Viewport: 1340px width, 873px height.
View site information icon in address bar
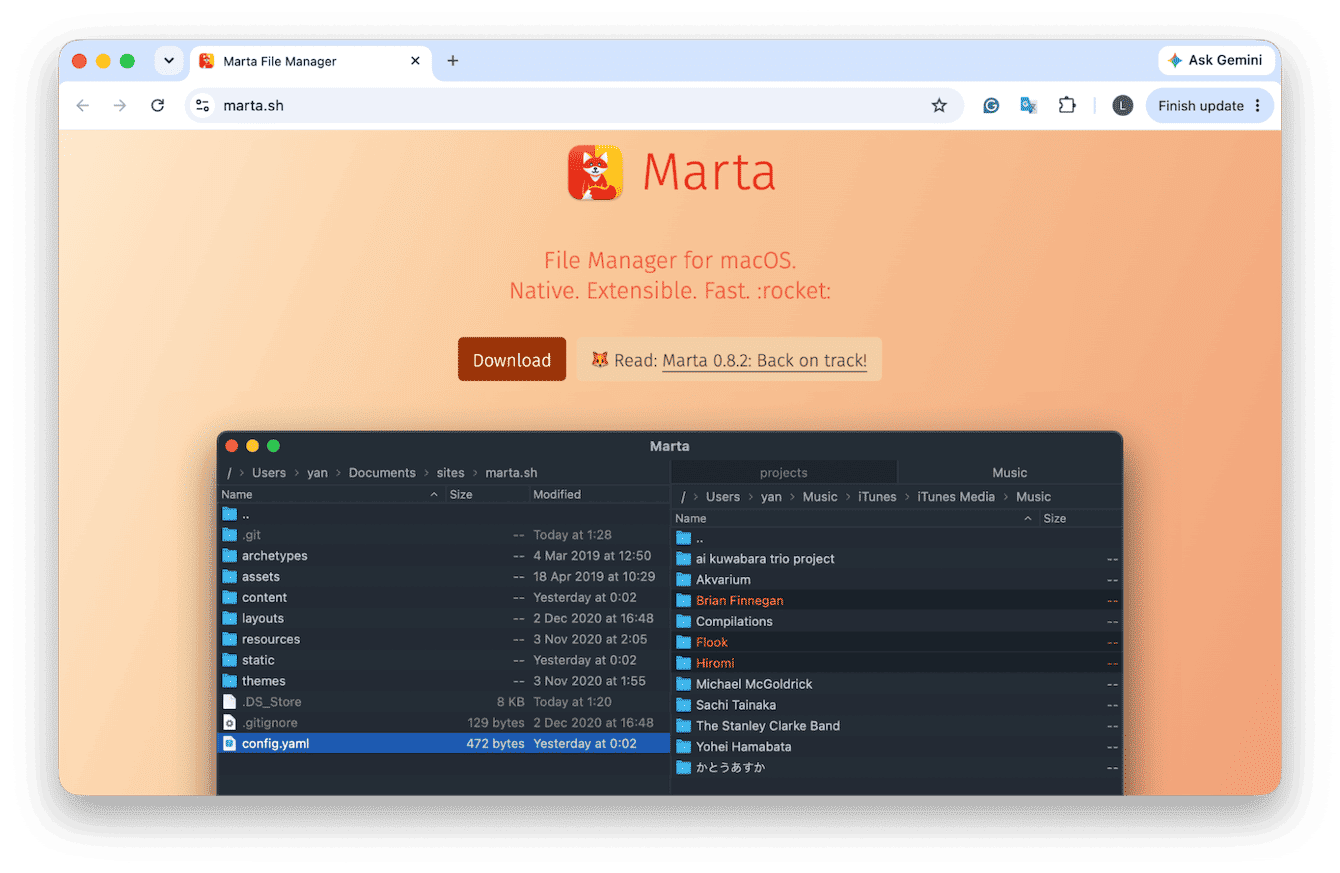click(x=203, y=105)
